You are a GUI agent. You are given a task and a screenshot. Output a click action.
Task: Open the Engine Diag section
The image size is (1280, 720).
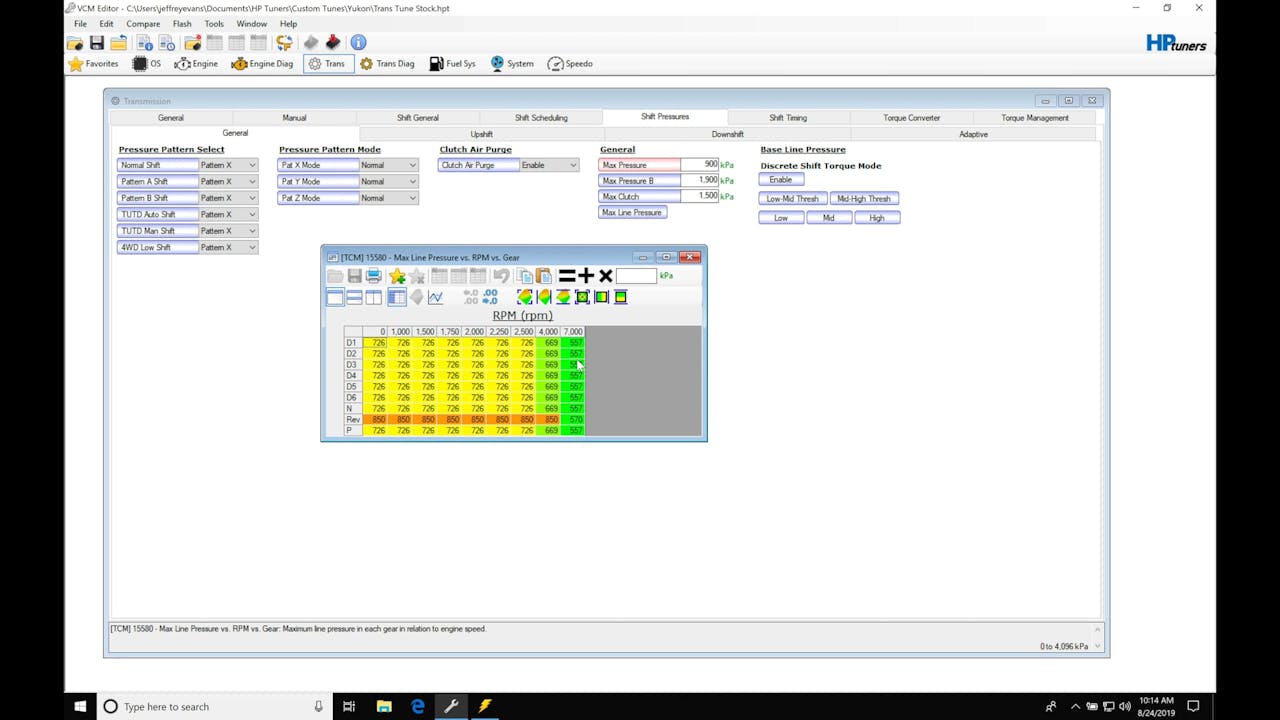(261, 63)
